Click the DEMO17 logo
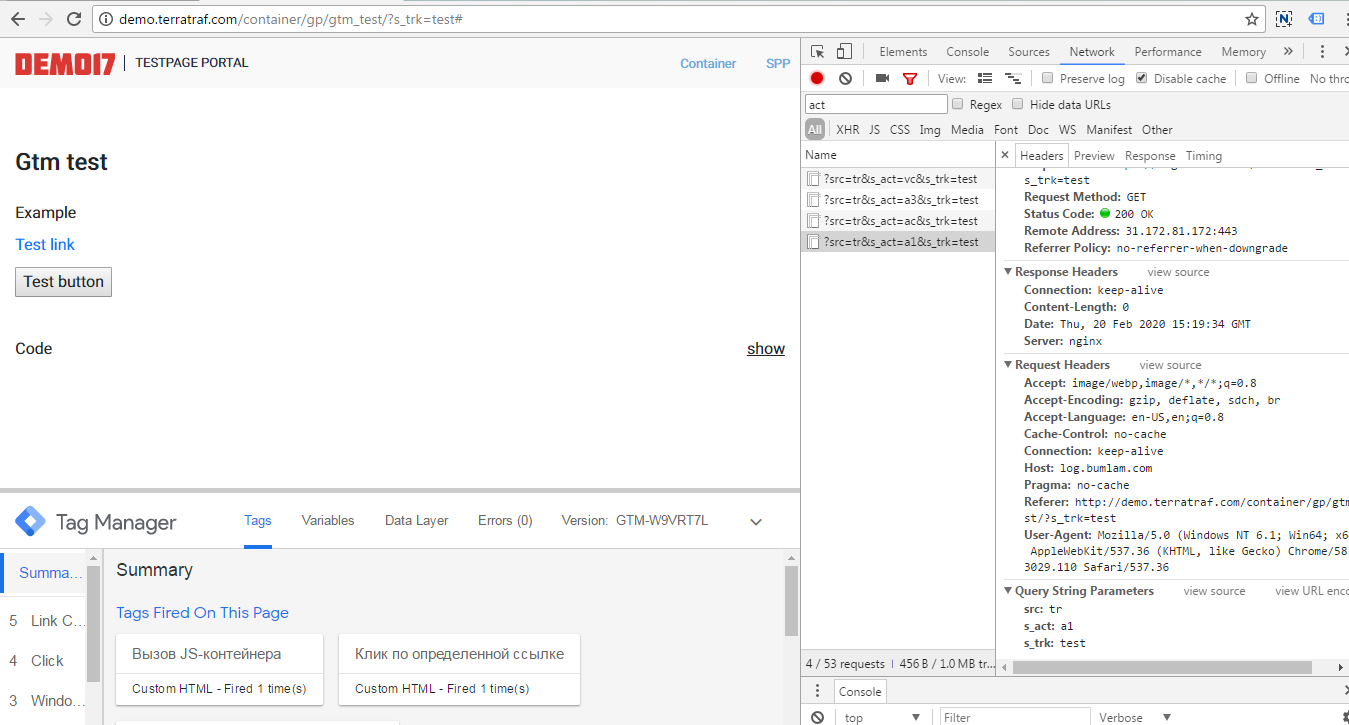Screen dimensions: 1349x725 [x=65, y=63]
